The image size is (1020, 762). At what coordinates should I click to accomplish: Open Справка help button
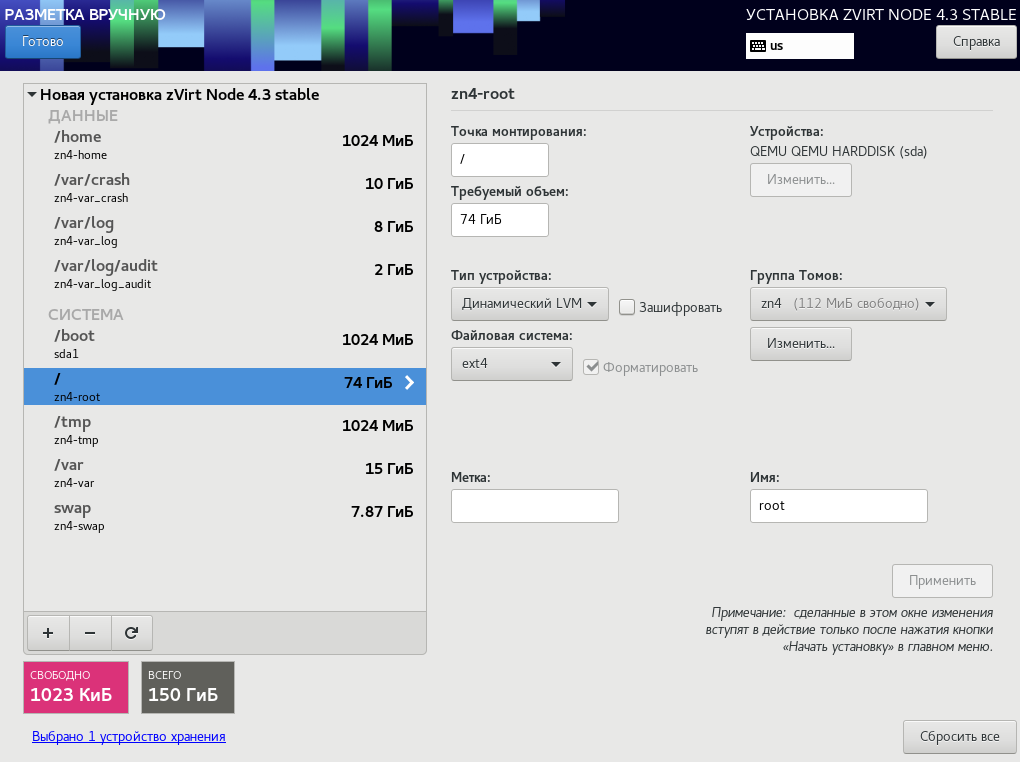click(x=976, y=42)
